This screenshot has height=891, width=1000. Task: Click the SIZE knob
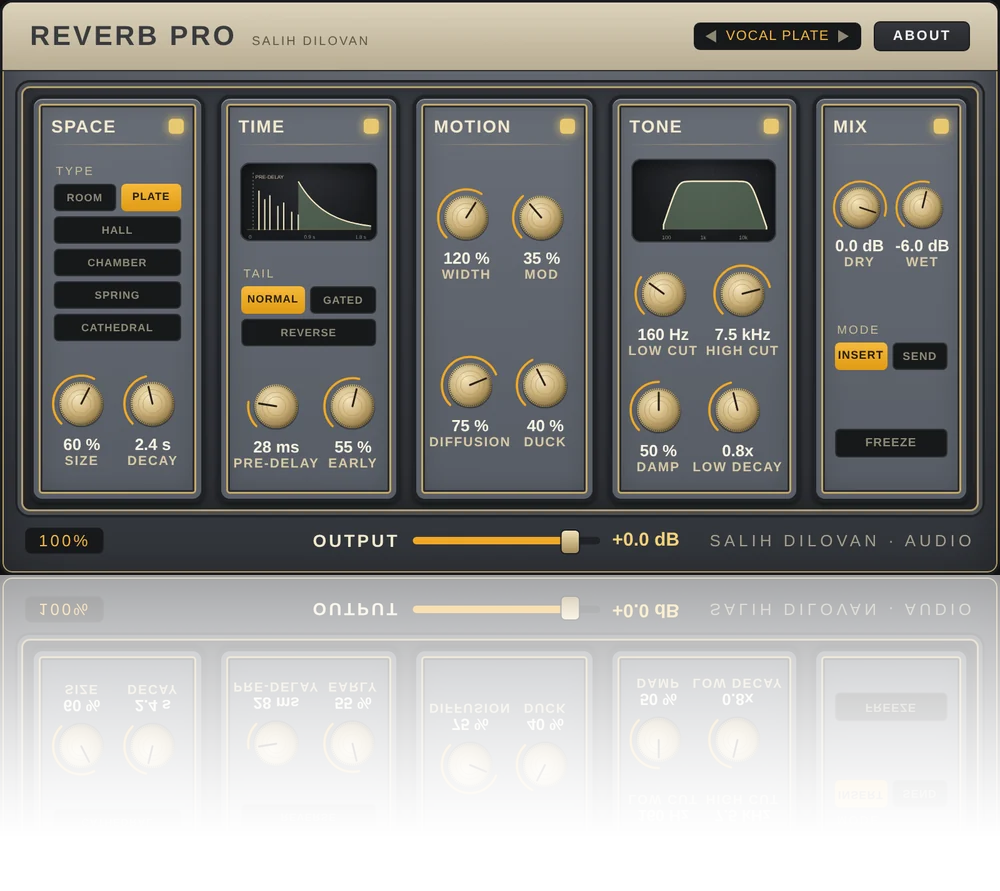[x=81, y=403]
